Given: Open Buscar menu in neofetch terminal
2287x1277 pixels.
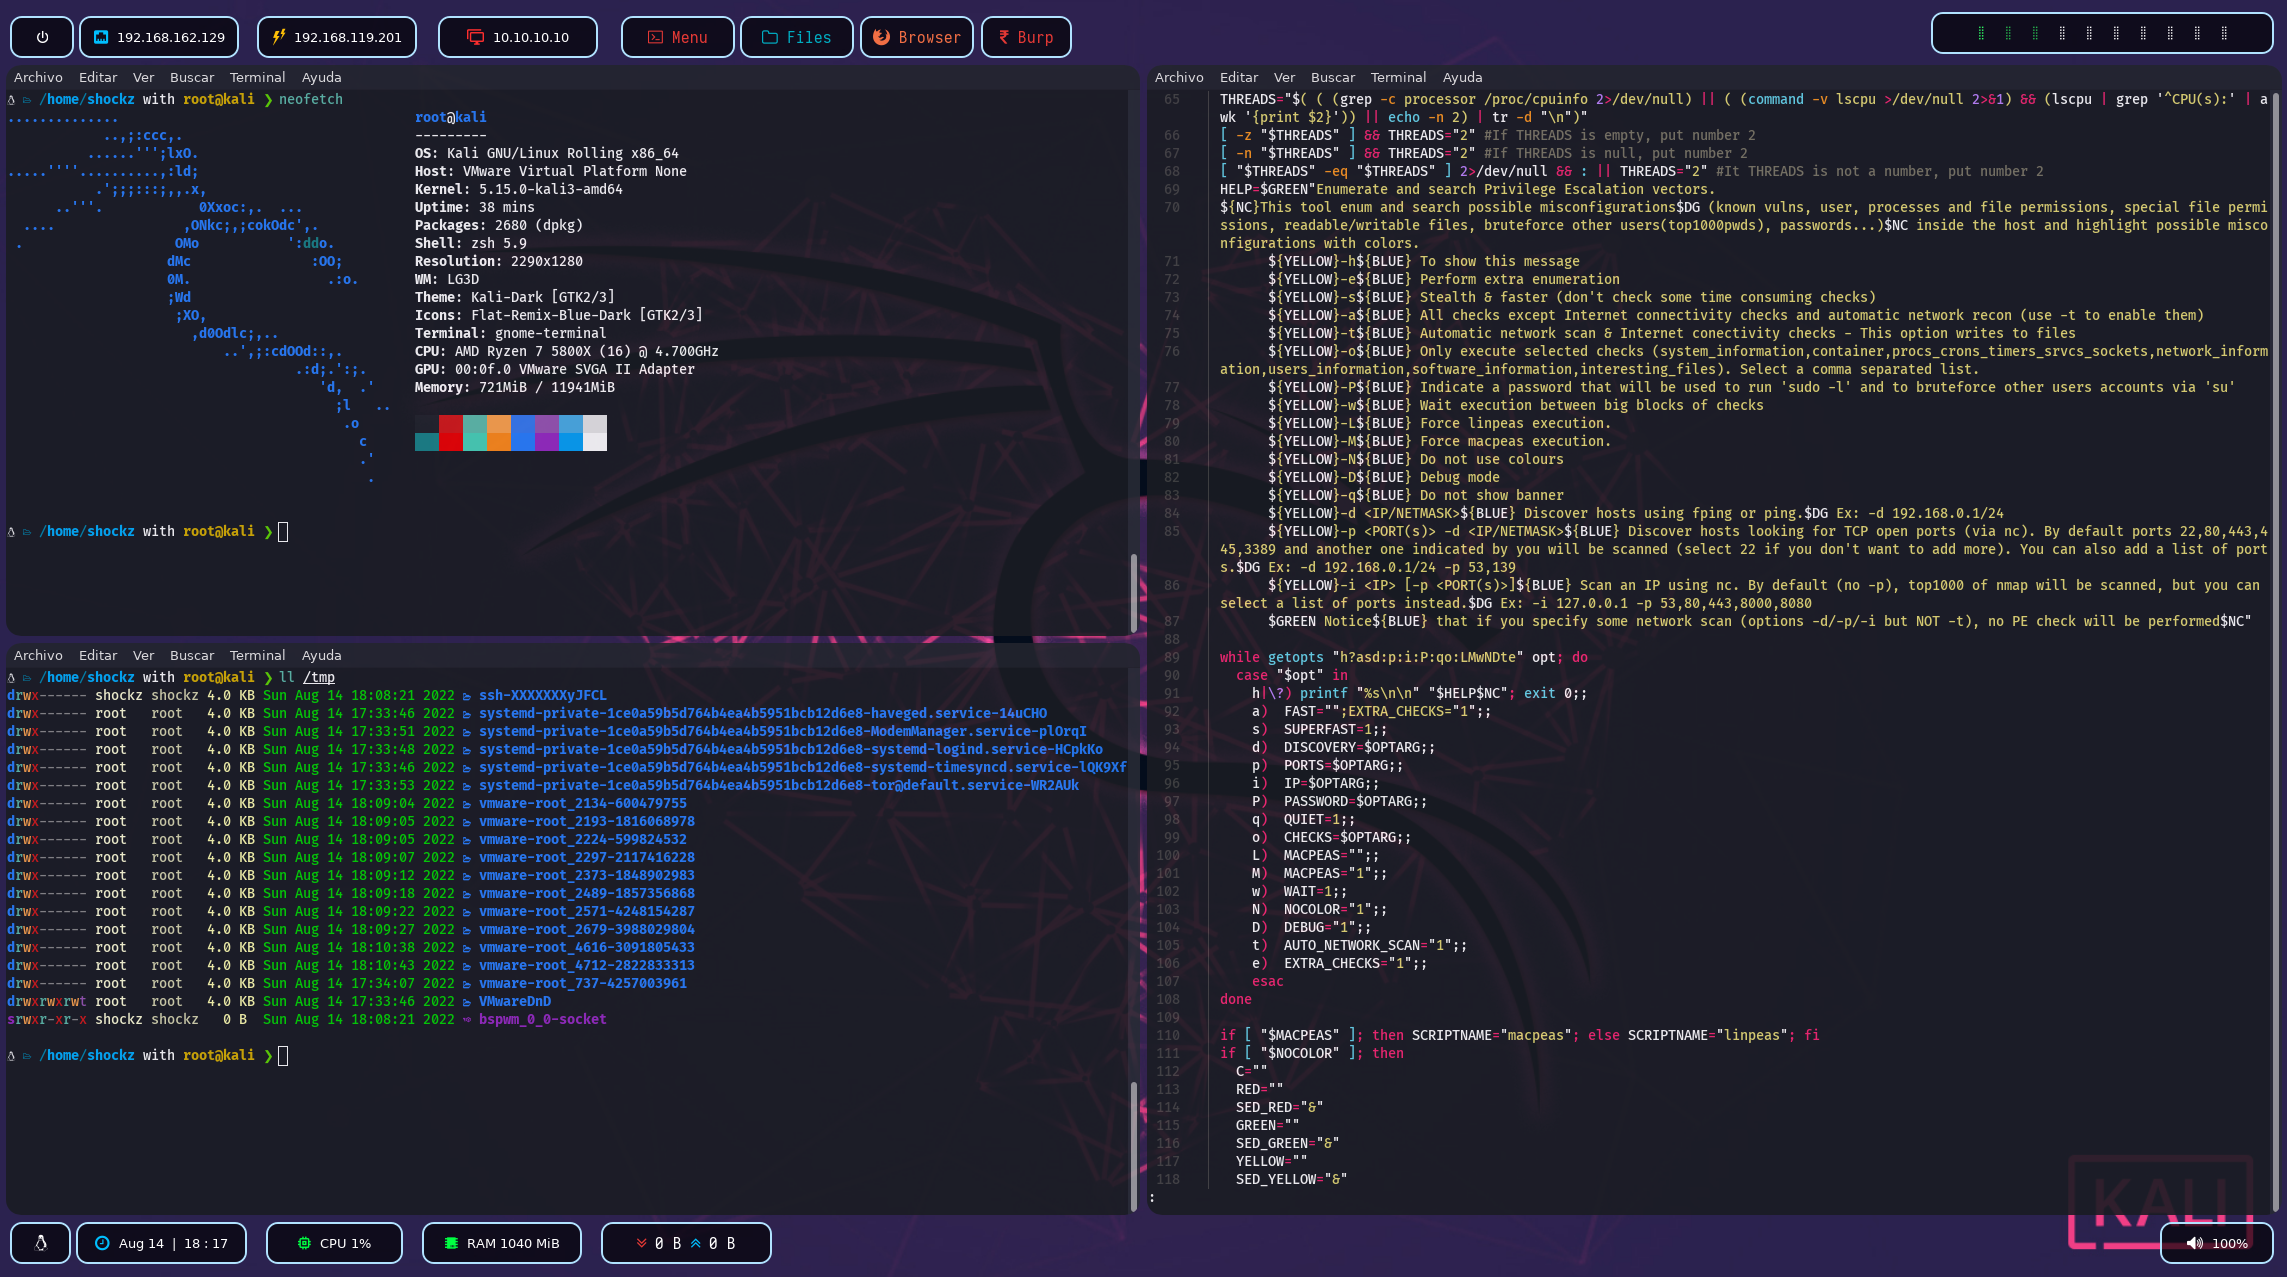Looking at the screenshot, I should point(192,77).
